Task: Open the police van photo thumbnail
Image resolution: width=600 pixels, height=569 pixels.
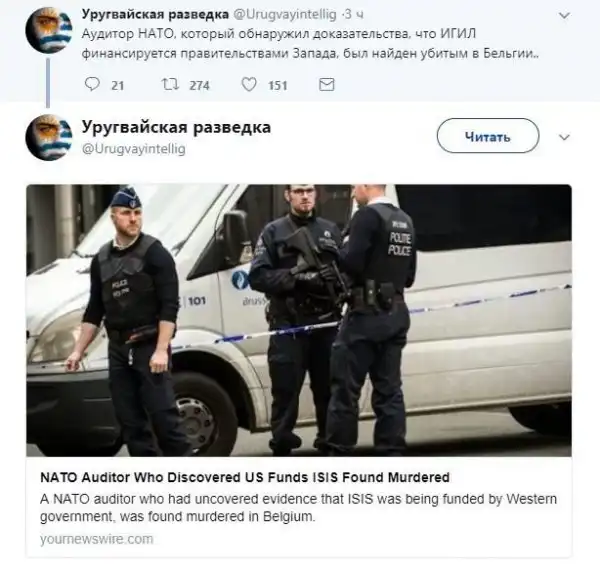Action: tap(299, 320)
